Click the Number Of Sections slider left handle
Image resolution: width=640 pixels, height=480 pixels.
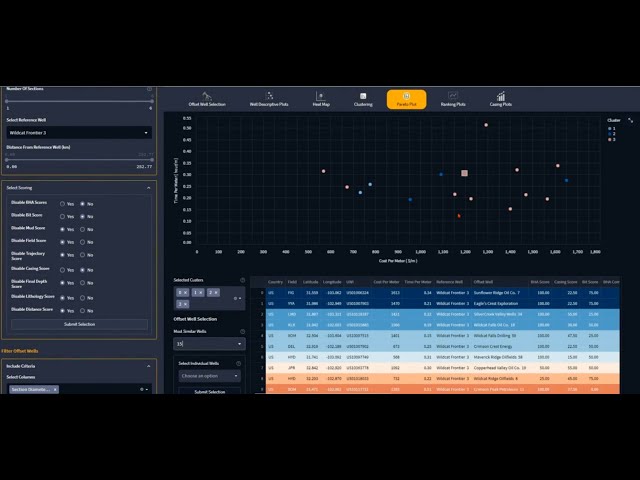[x=7, y=101]
